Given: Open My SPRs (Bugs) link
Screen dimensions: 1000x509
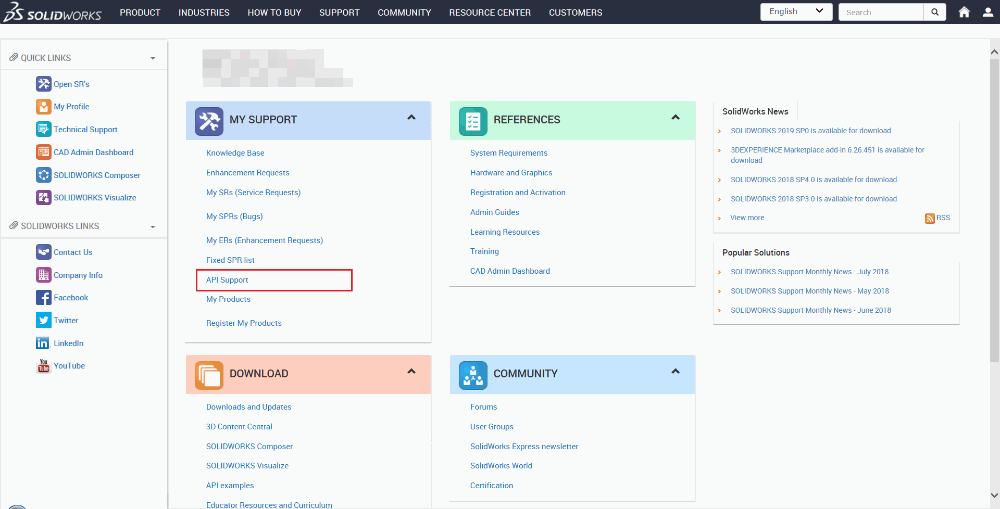Looking at the screenshot, I should tap(234, 216).
